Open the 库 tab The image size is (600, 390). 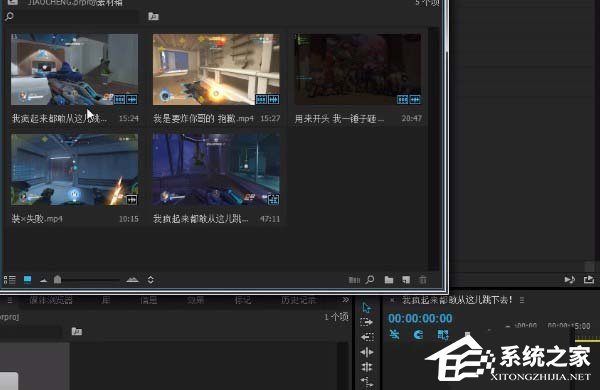pyautogui.click(x=106, y=300)
